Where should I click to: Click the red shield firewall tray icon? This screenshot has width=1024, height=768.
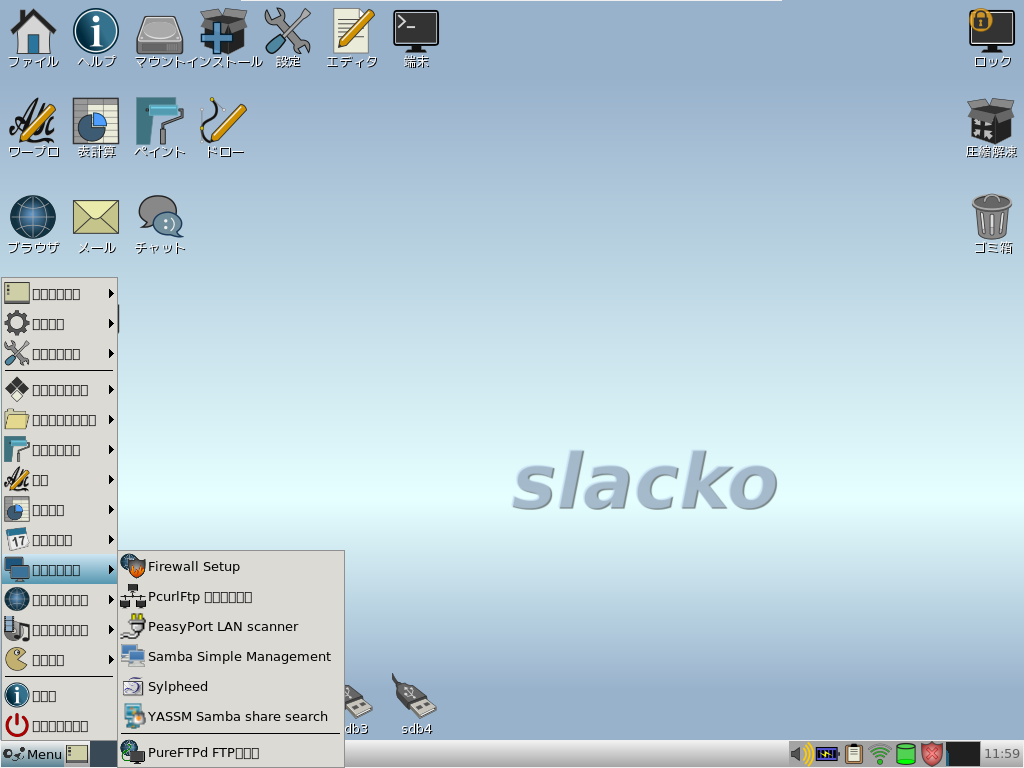(x=932, y=754)
